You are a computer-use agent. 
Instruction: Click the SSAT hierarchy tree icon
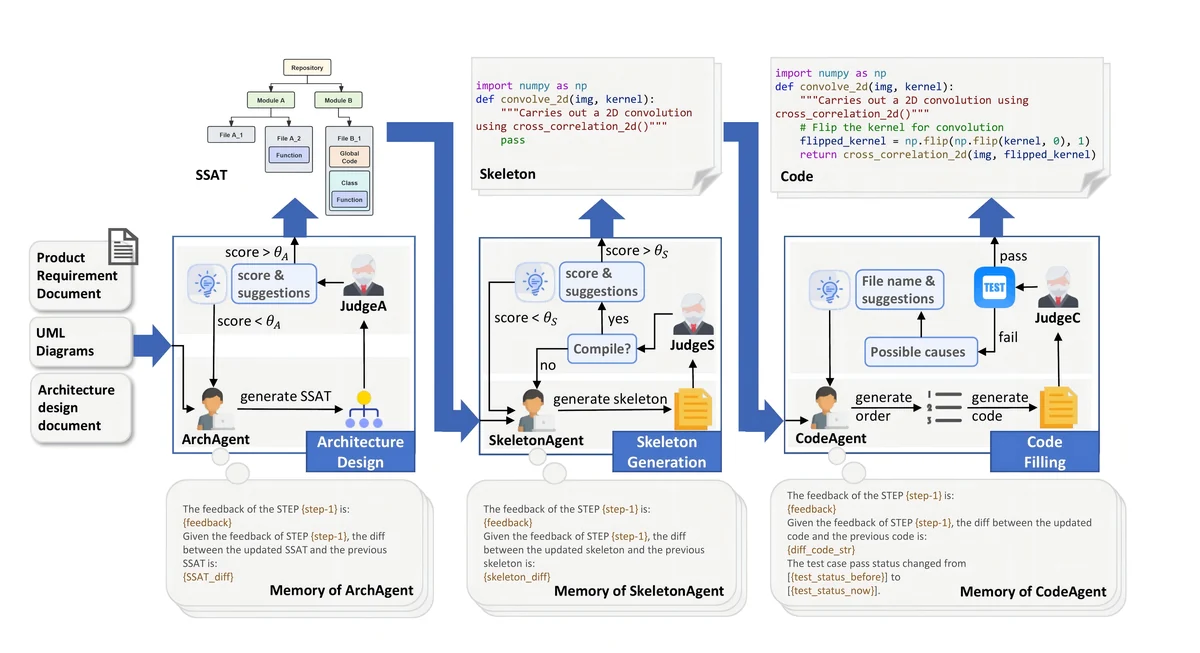pyautogui.click(x=363, y=411)
